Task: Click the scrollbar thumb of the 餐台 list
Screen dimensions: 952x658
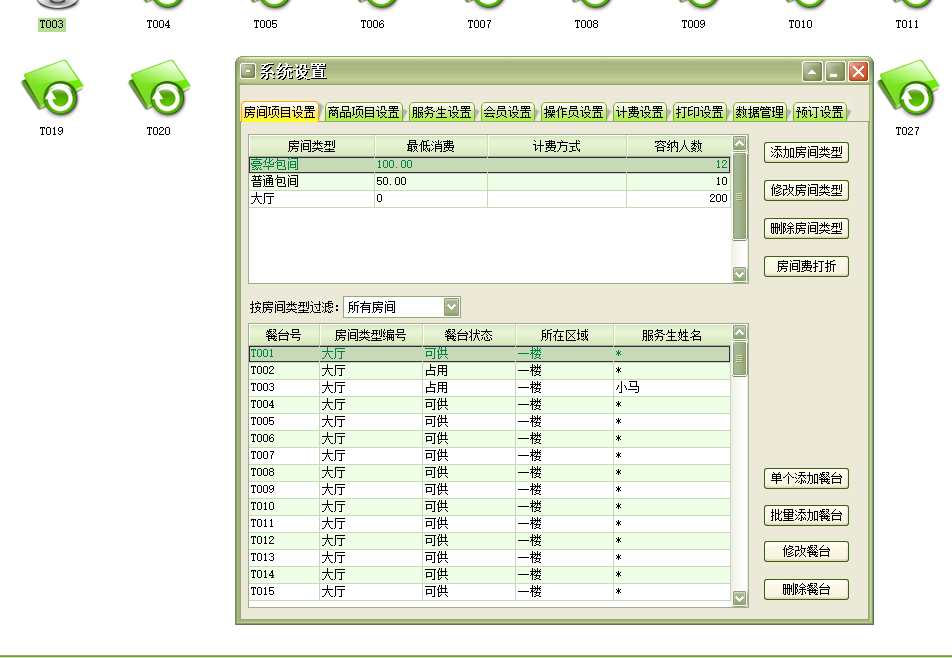Action: pos(740,359)
